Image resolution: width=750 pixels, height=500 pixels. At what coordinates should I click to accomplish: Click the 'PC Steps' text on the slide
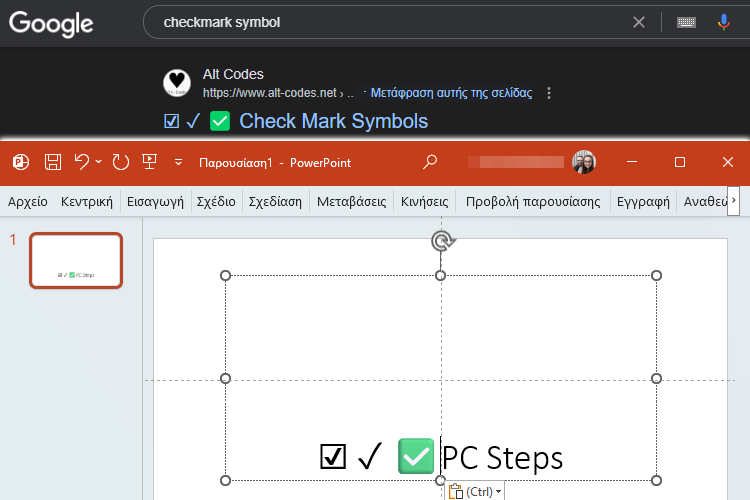[x=502, y=458]
